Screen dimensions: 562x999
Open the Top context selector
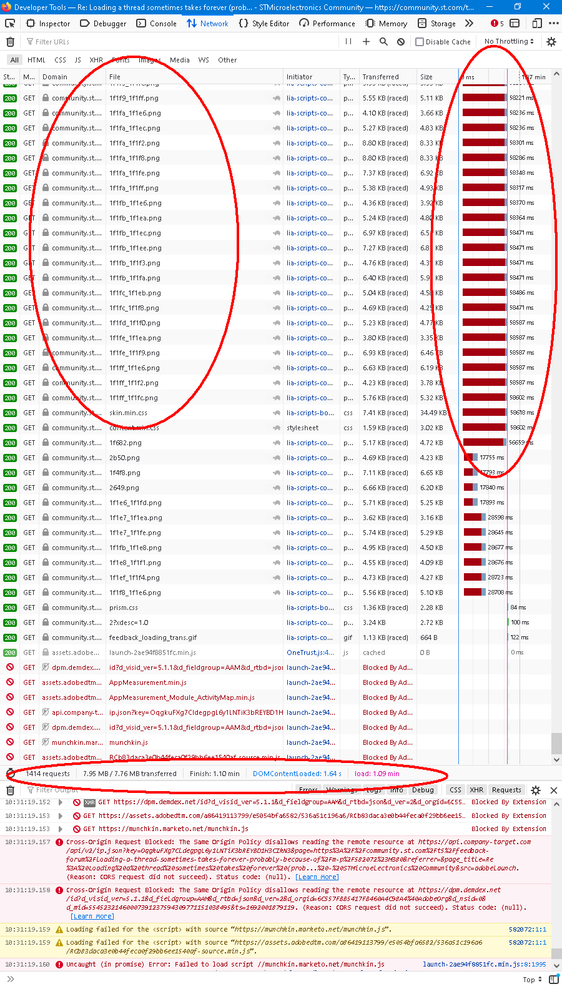(x=533, y=980)
